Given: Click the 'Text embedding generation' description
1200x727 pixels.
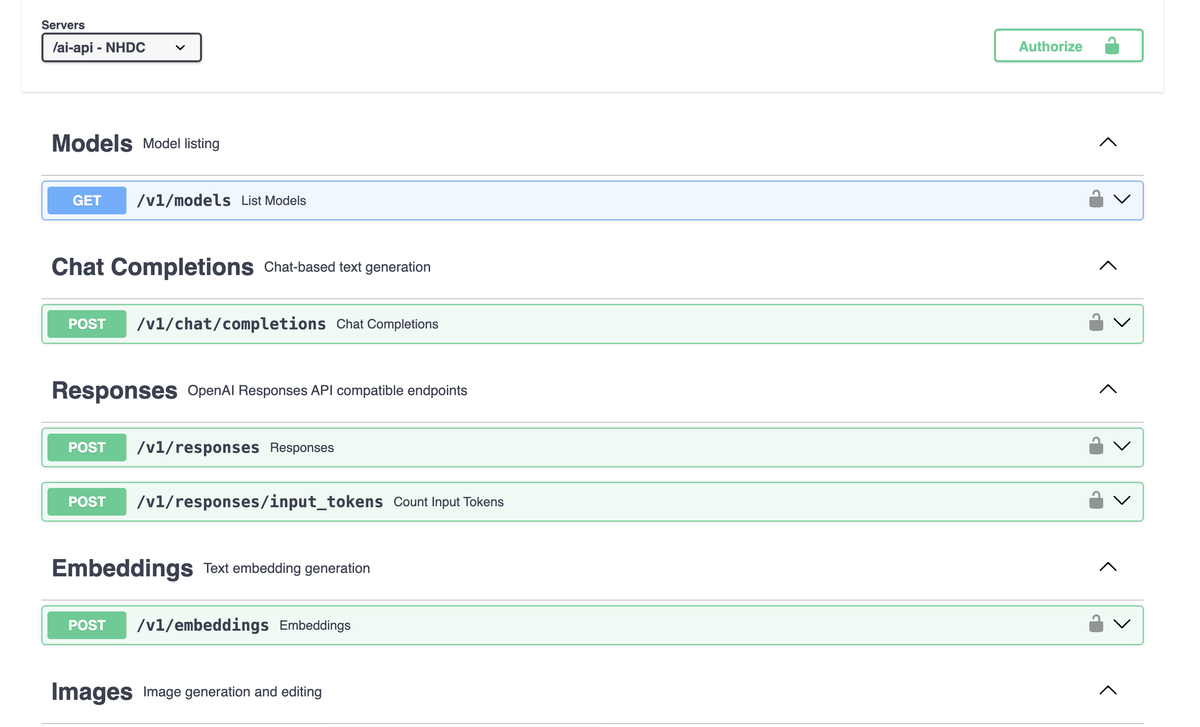Looking at the screenshot, I should pos(287,568).
